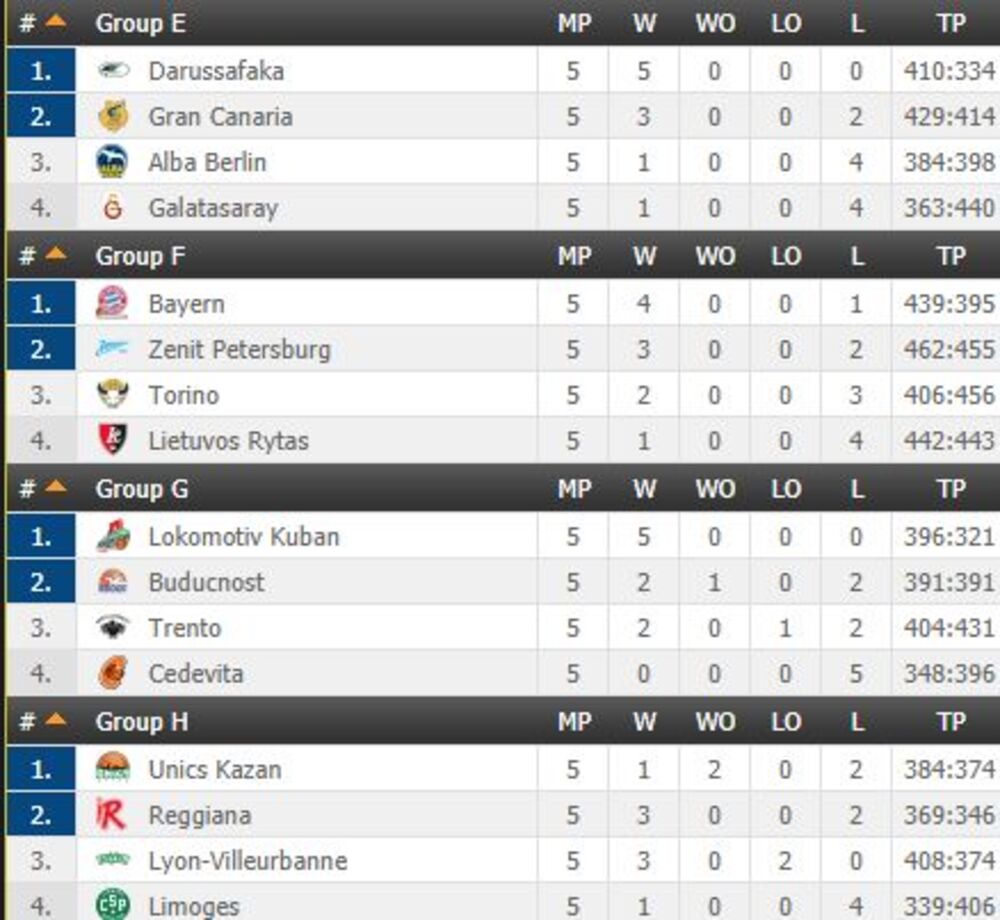Open Zenit Petersburg team page

click(239, 349)
